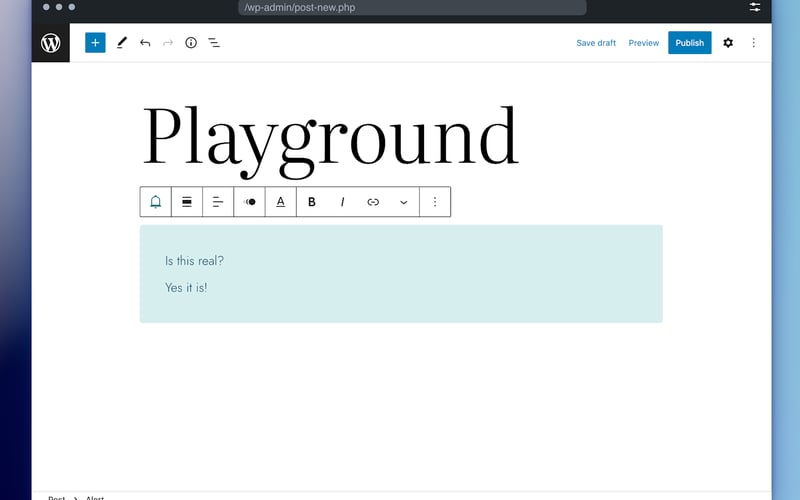Expand more rich text controls chevron
The width and height of the screenshot is (800, 500).
pos(404,202)
